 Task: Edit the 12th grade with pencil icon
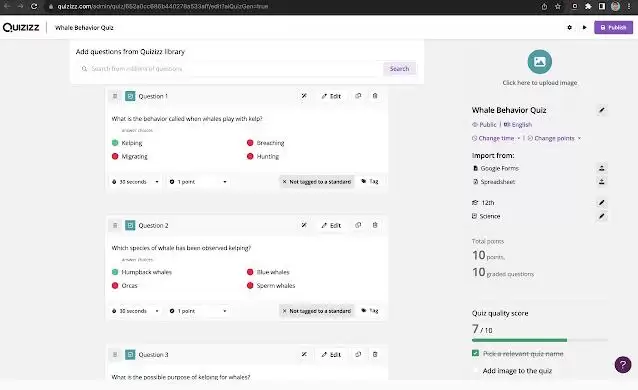[601, 202]
